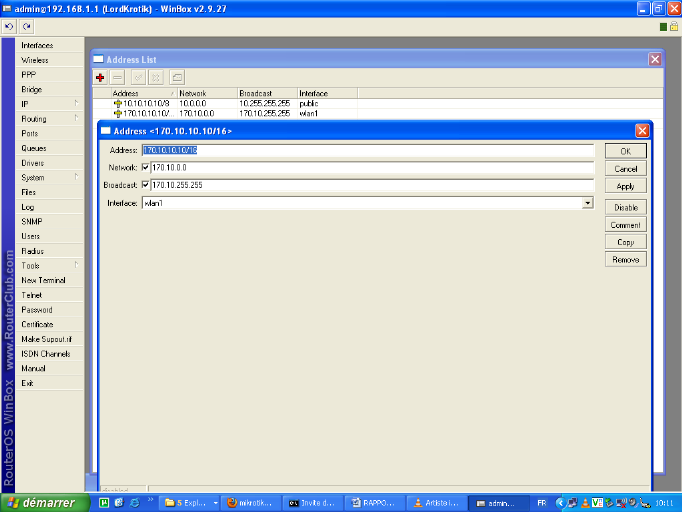682x512 pixels.
Task: Toggle the Network checkbox
Action: click(x=146, y=167)
